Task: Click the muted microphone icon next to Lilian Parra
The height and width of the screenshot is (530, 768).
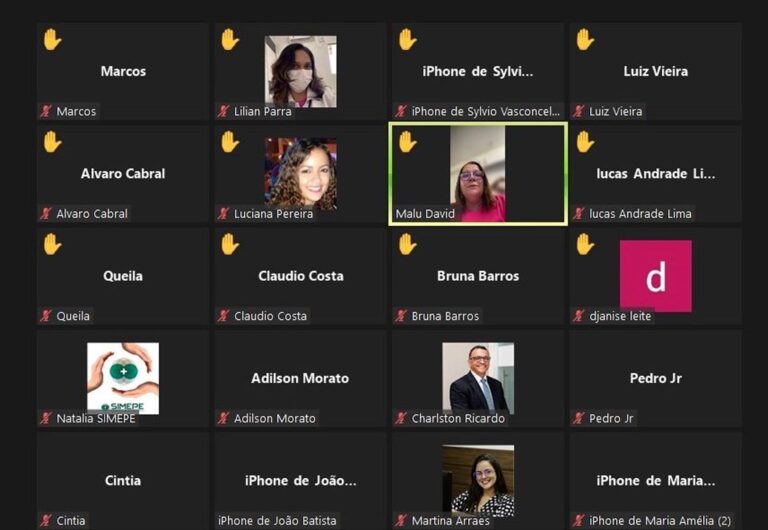Action: pos(223,111)
